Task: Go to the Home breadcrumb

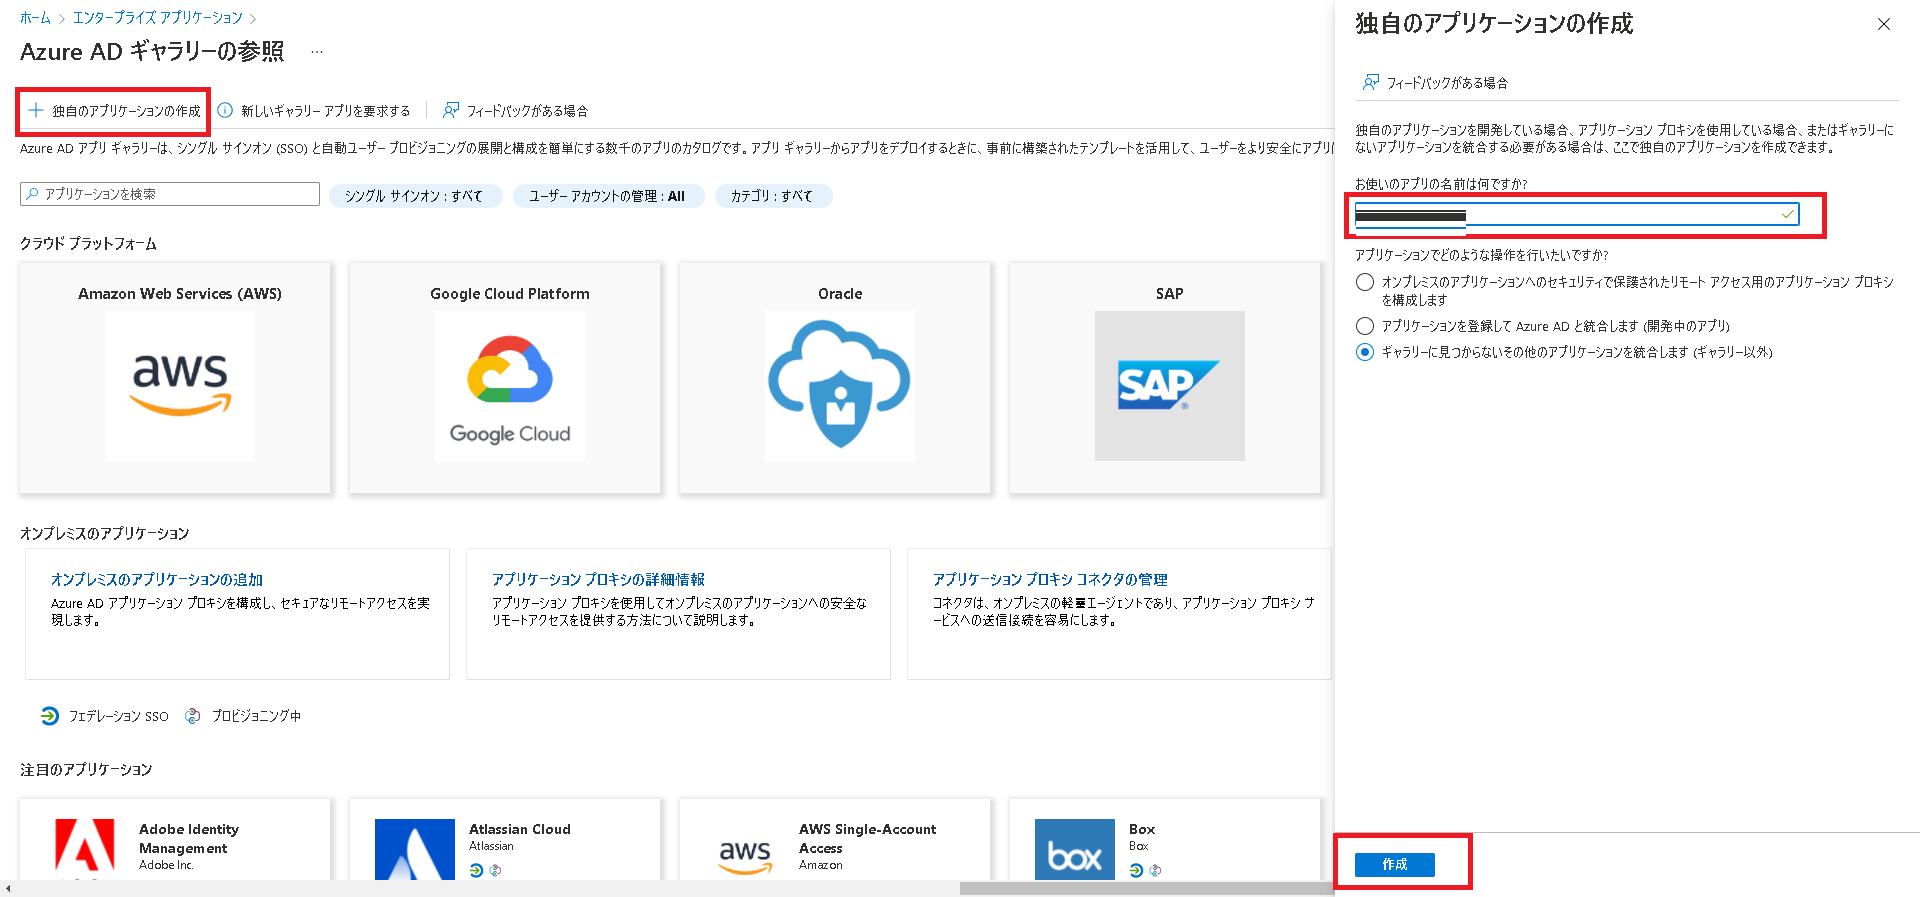Action: (x=35, y=18)
